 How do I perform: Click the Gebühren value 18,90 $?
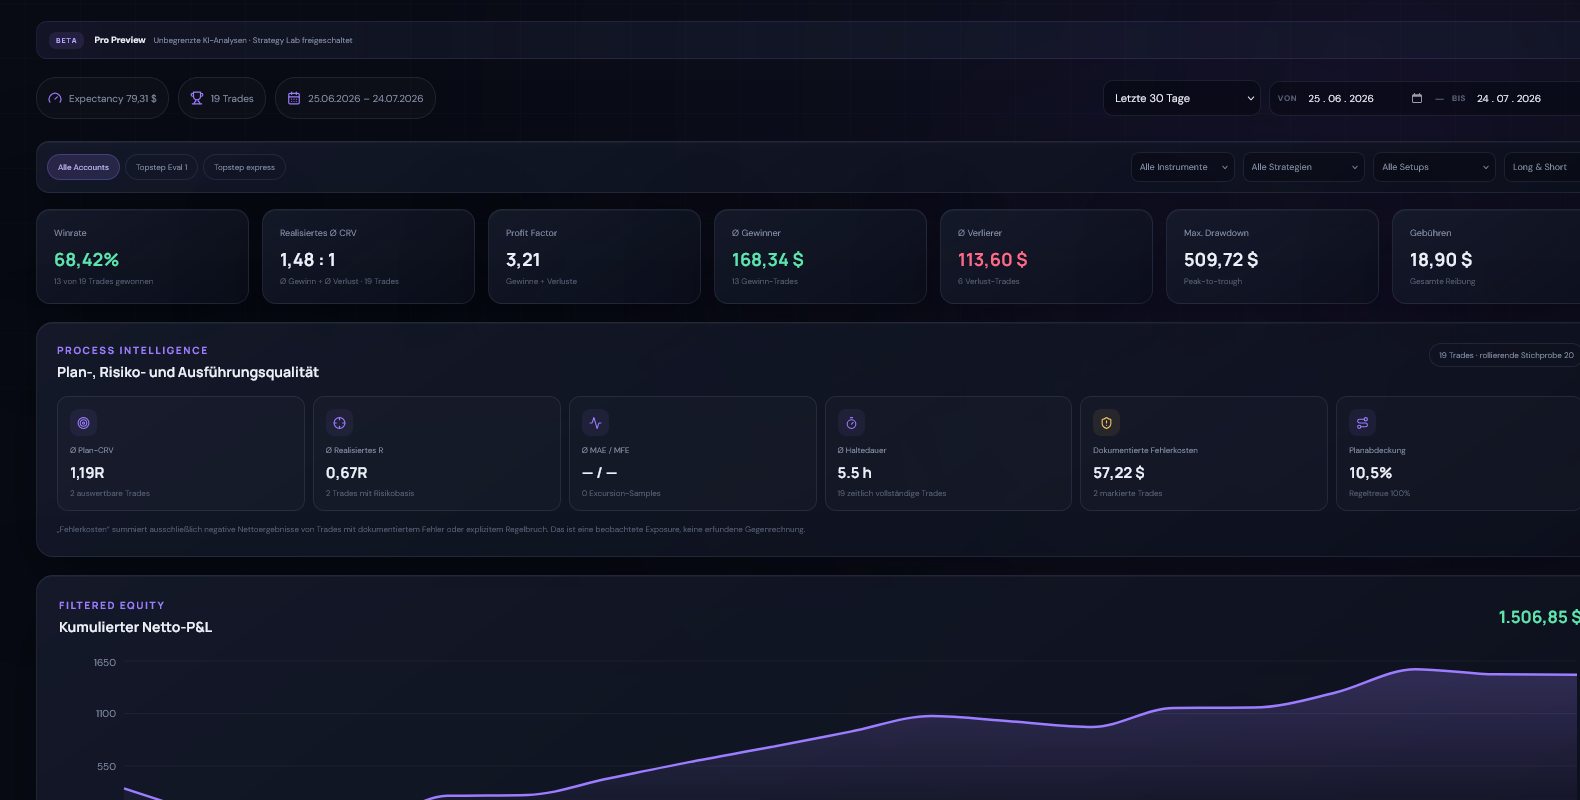1441,260
